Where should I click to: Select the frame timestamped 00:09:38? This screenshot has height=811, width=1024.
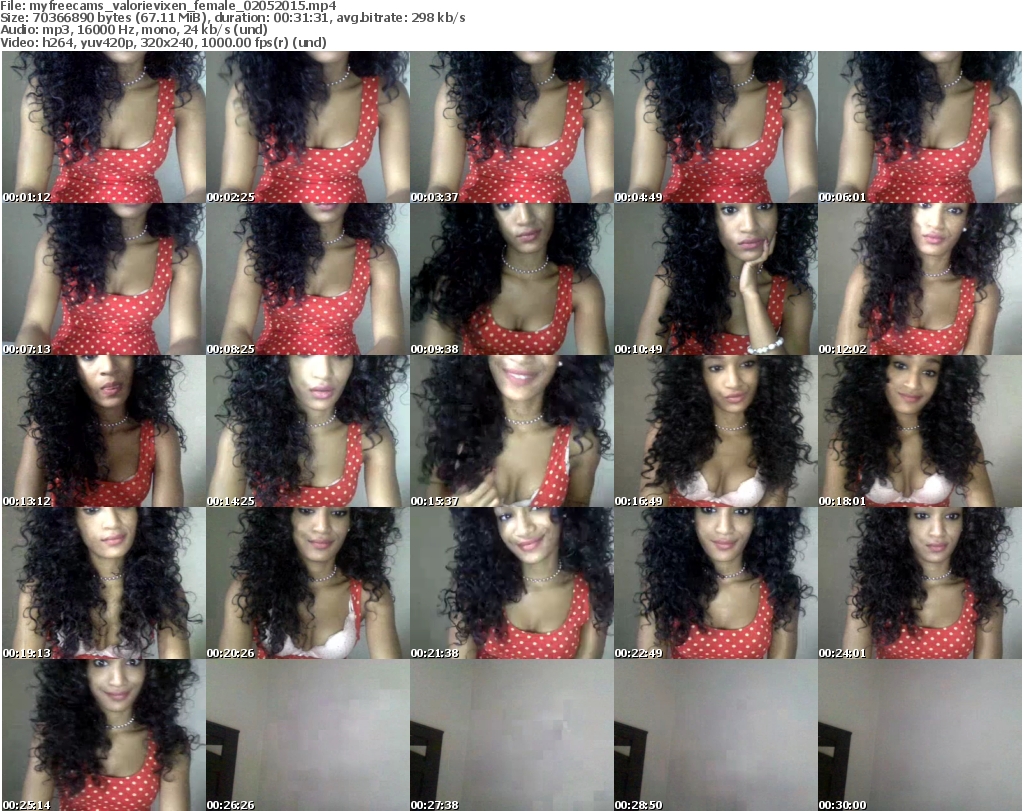512,279
